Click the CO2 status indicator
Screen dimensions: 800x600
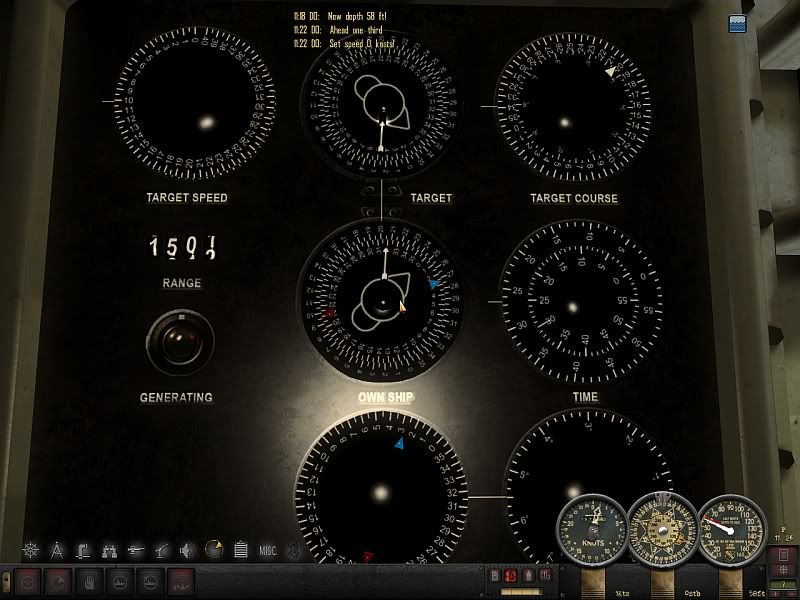[x=545, y=576]
